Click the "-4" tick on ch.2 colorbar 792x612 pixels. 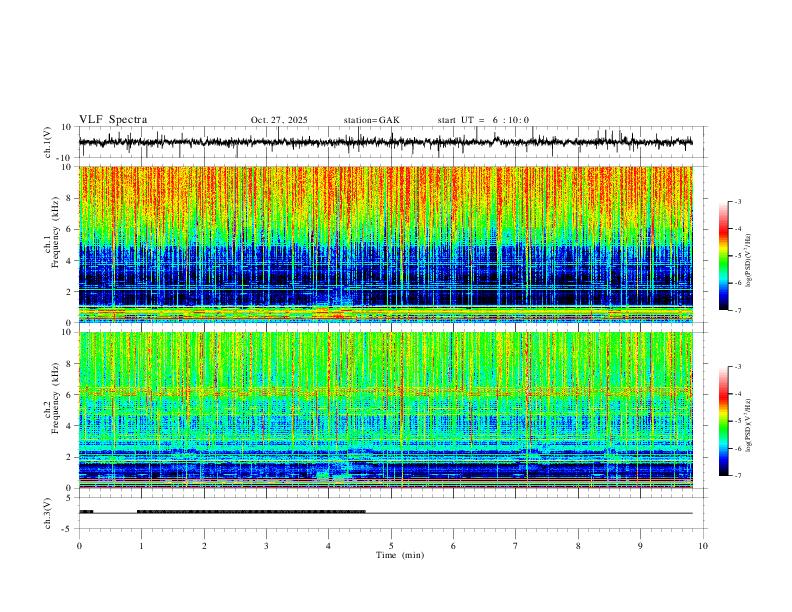coord(737,394)
